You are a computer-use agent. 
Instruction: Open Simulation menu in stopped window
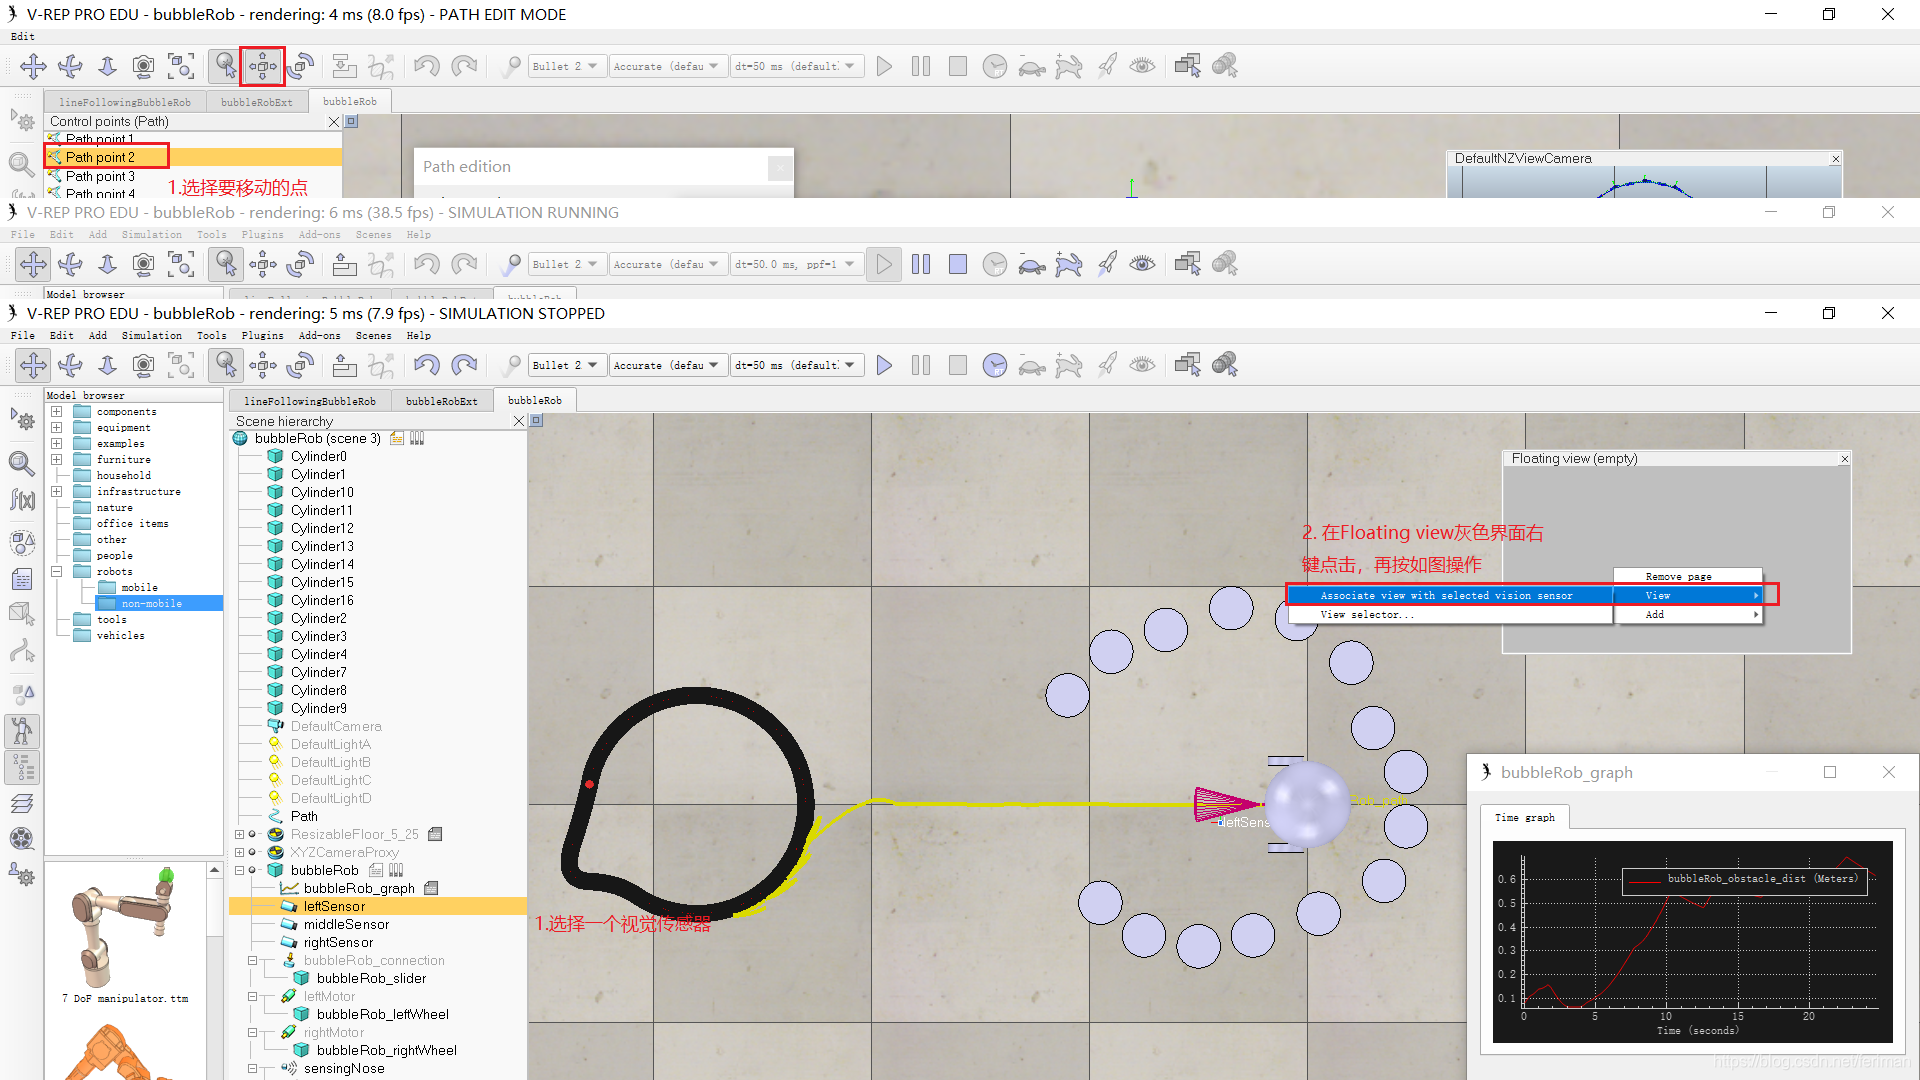click(x=152, y=336)
